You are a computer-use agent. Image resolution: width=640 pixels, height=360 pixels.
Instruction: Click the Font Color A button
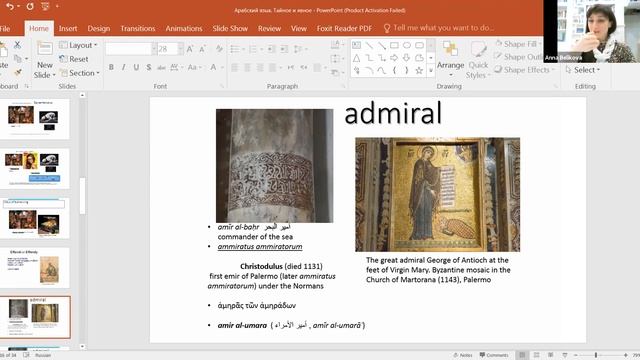pyautogui.click(x=213, y=67)
